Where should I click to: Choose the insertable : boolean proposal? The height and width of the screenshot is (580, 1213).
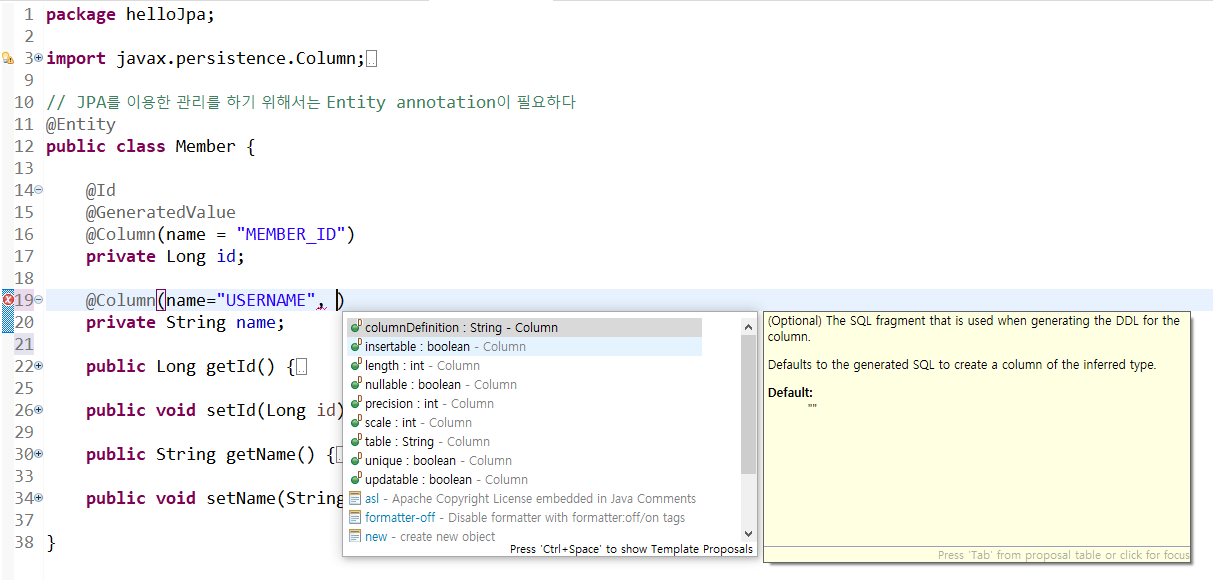coord(525,347)
